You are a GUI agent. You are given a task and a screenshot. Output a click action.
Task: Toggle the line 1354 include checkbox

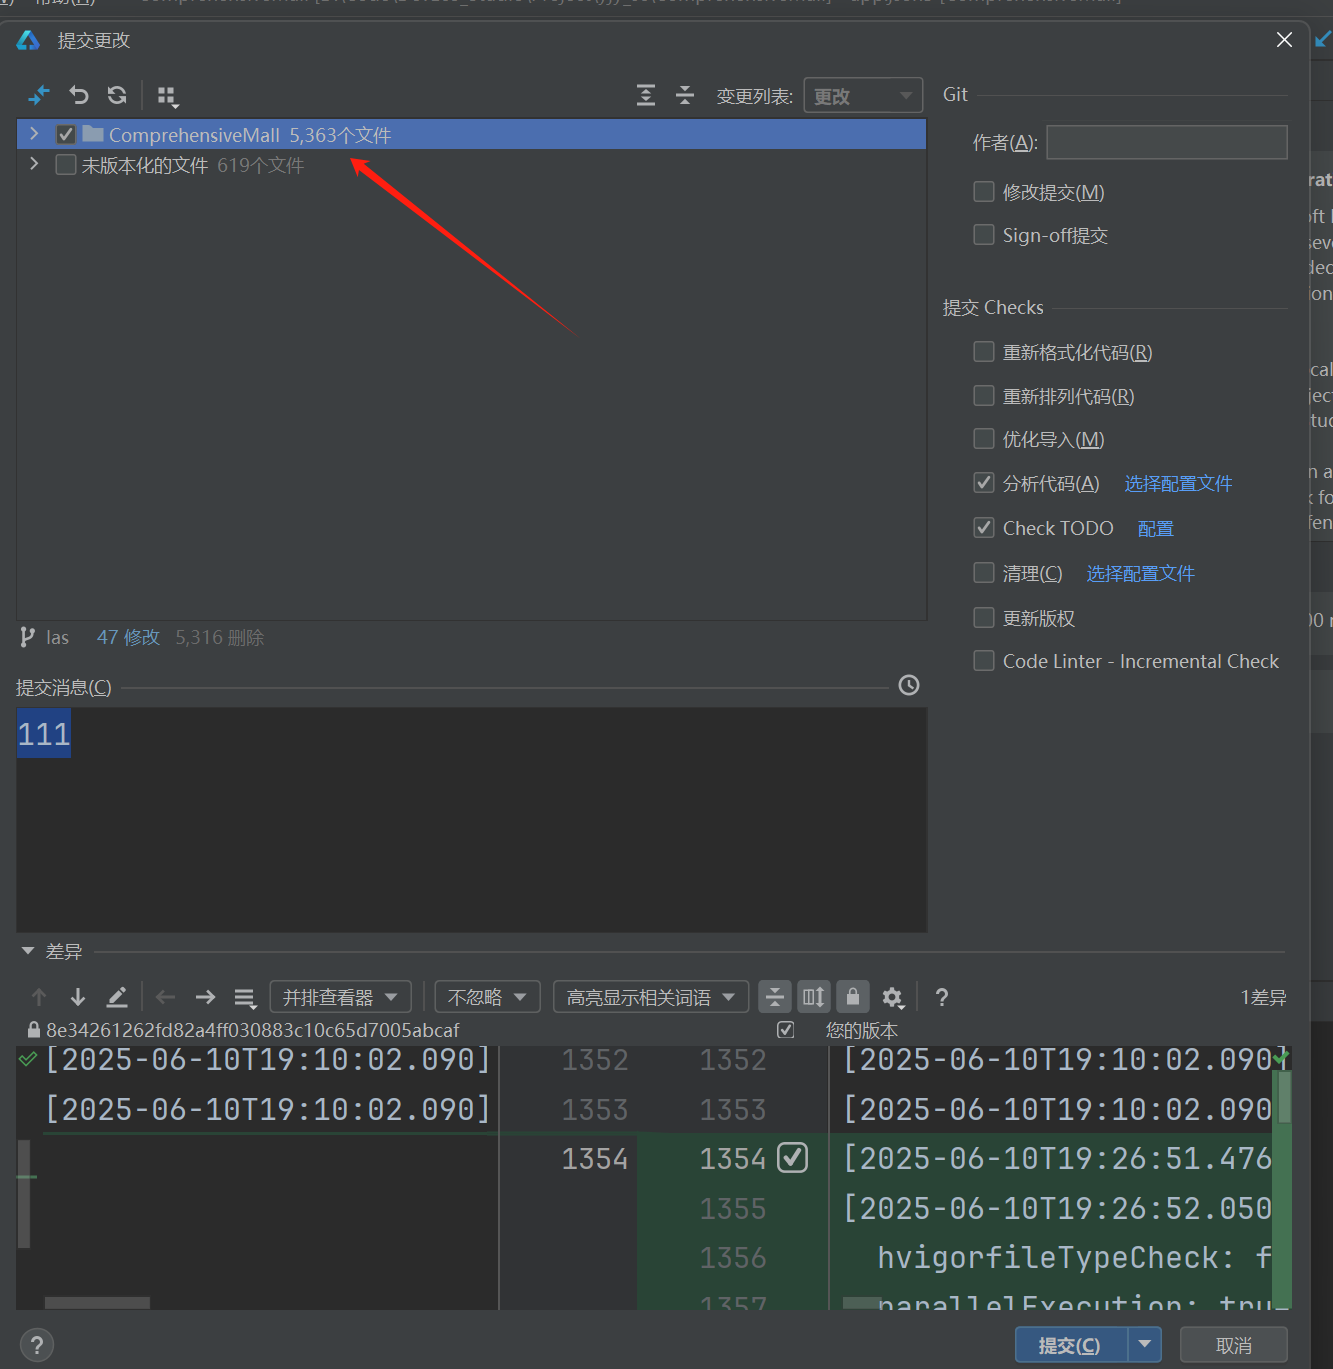pos(792,1158)
